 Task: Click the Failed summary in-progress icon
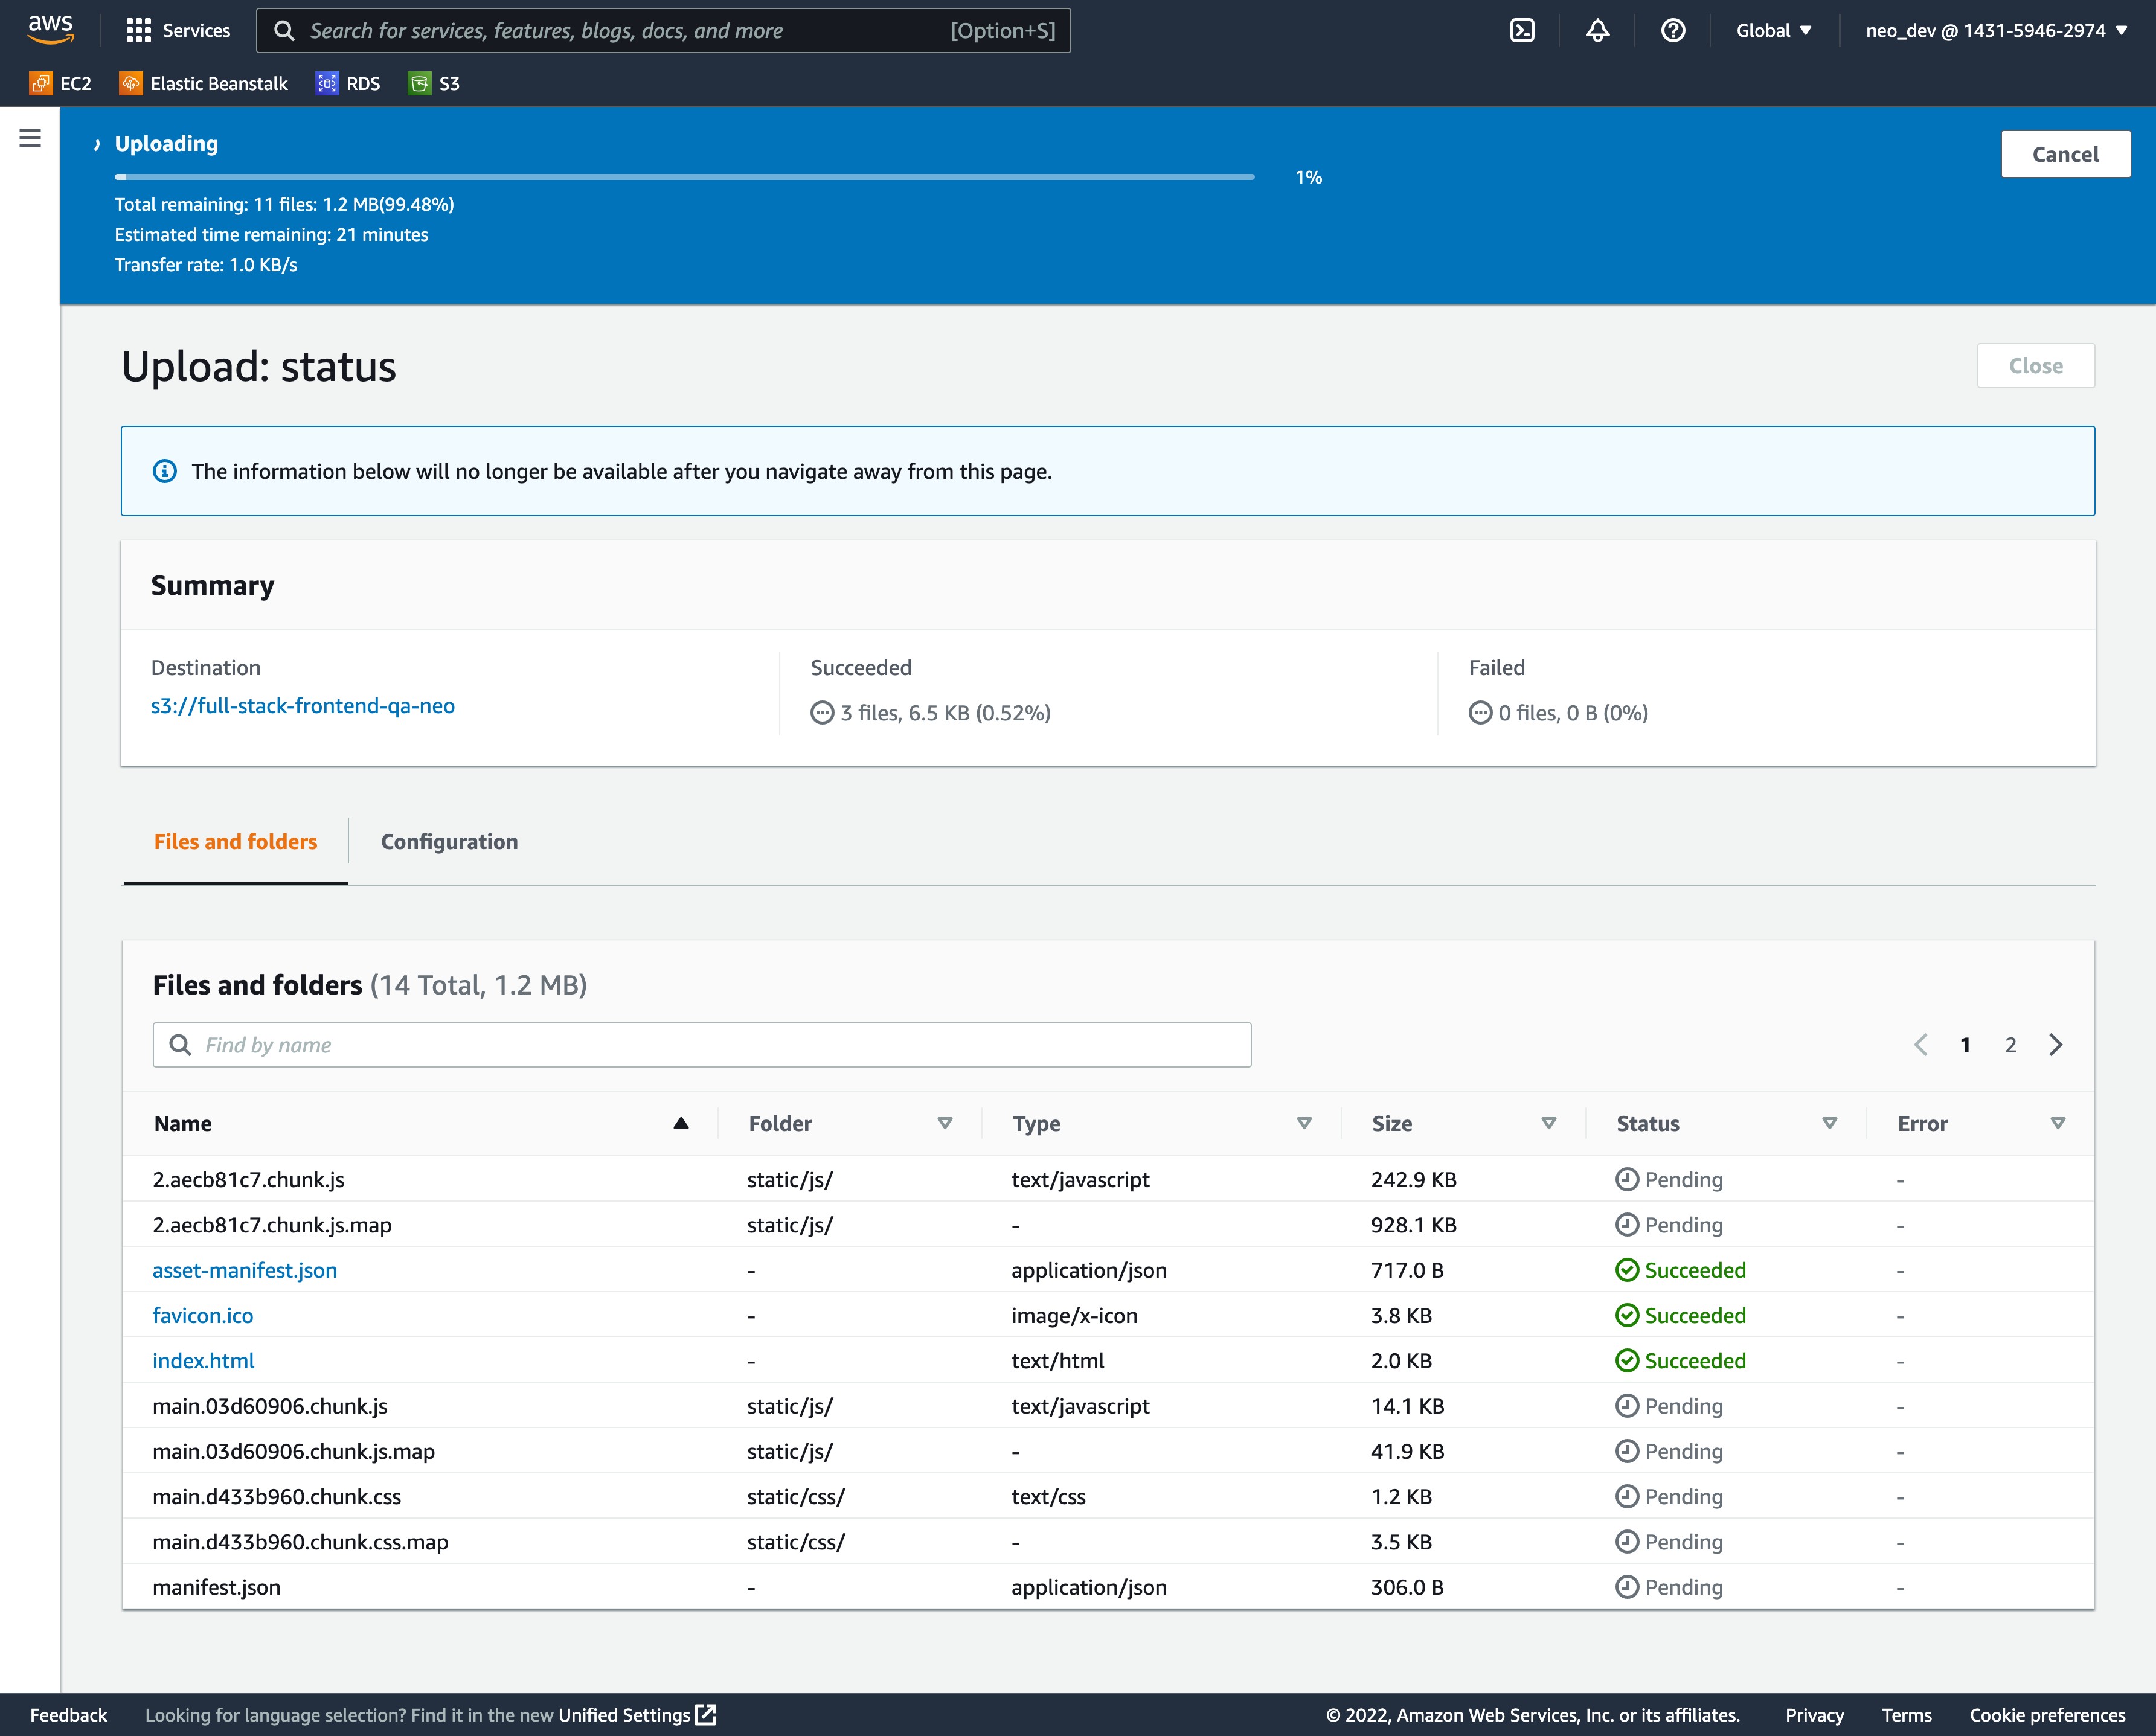[1480, 713]
